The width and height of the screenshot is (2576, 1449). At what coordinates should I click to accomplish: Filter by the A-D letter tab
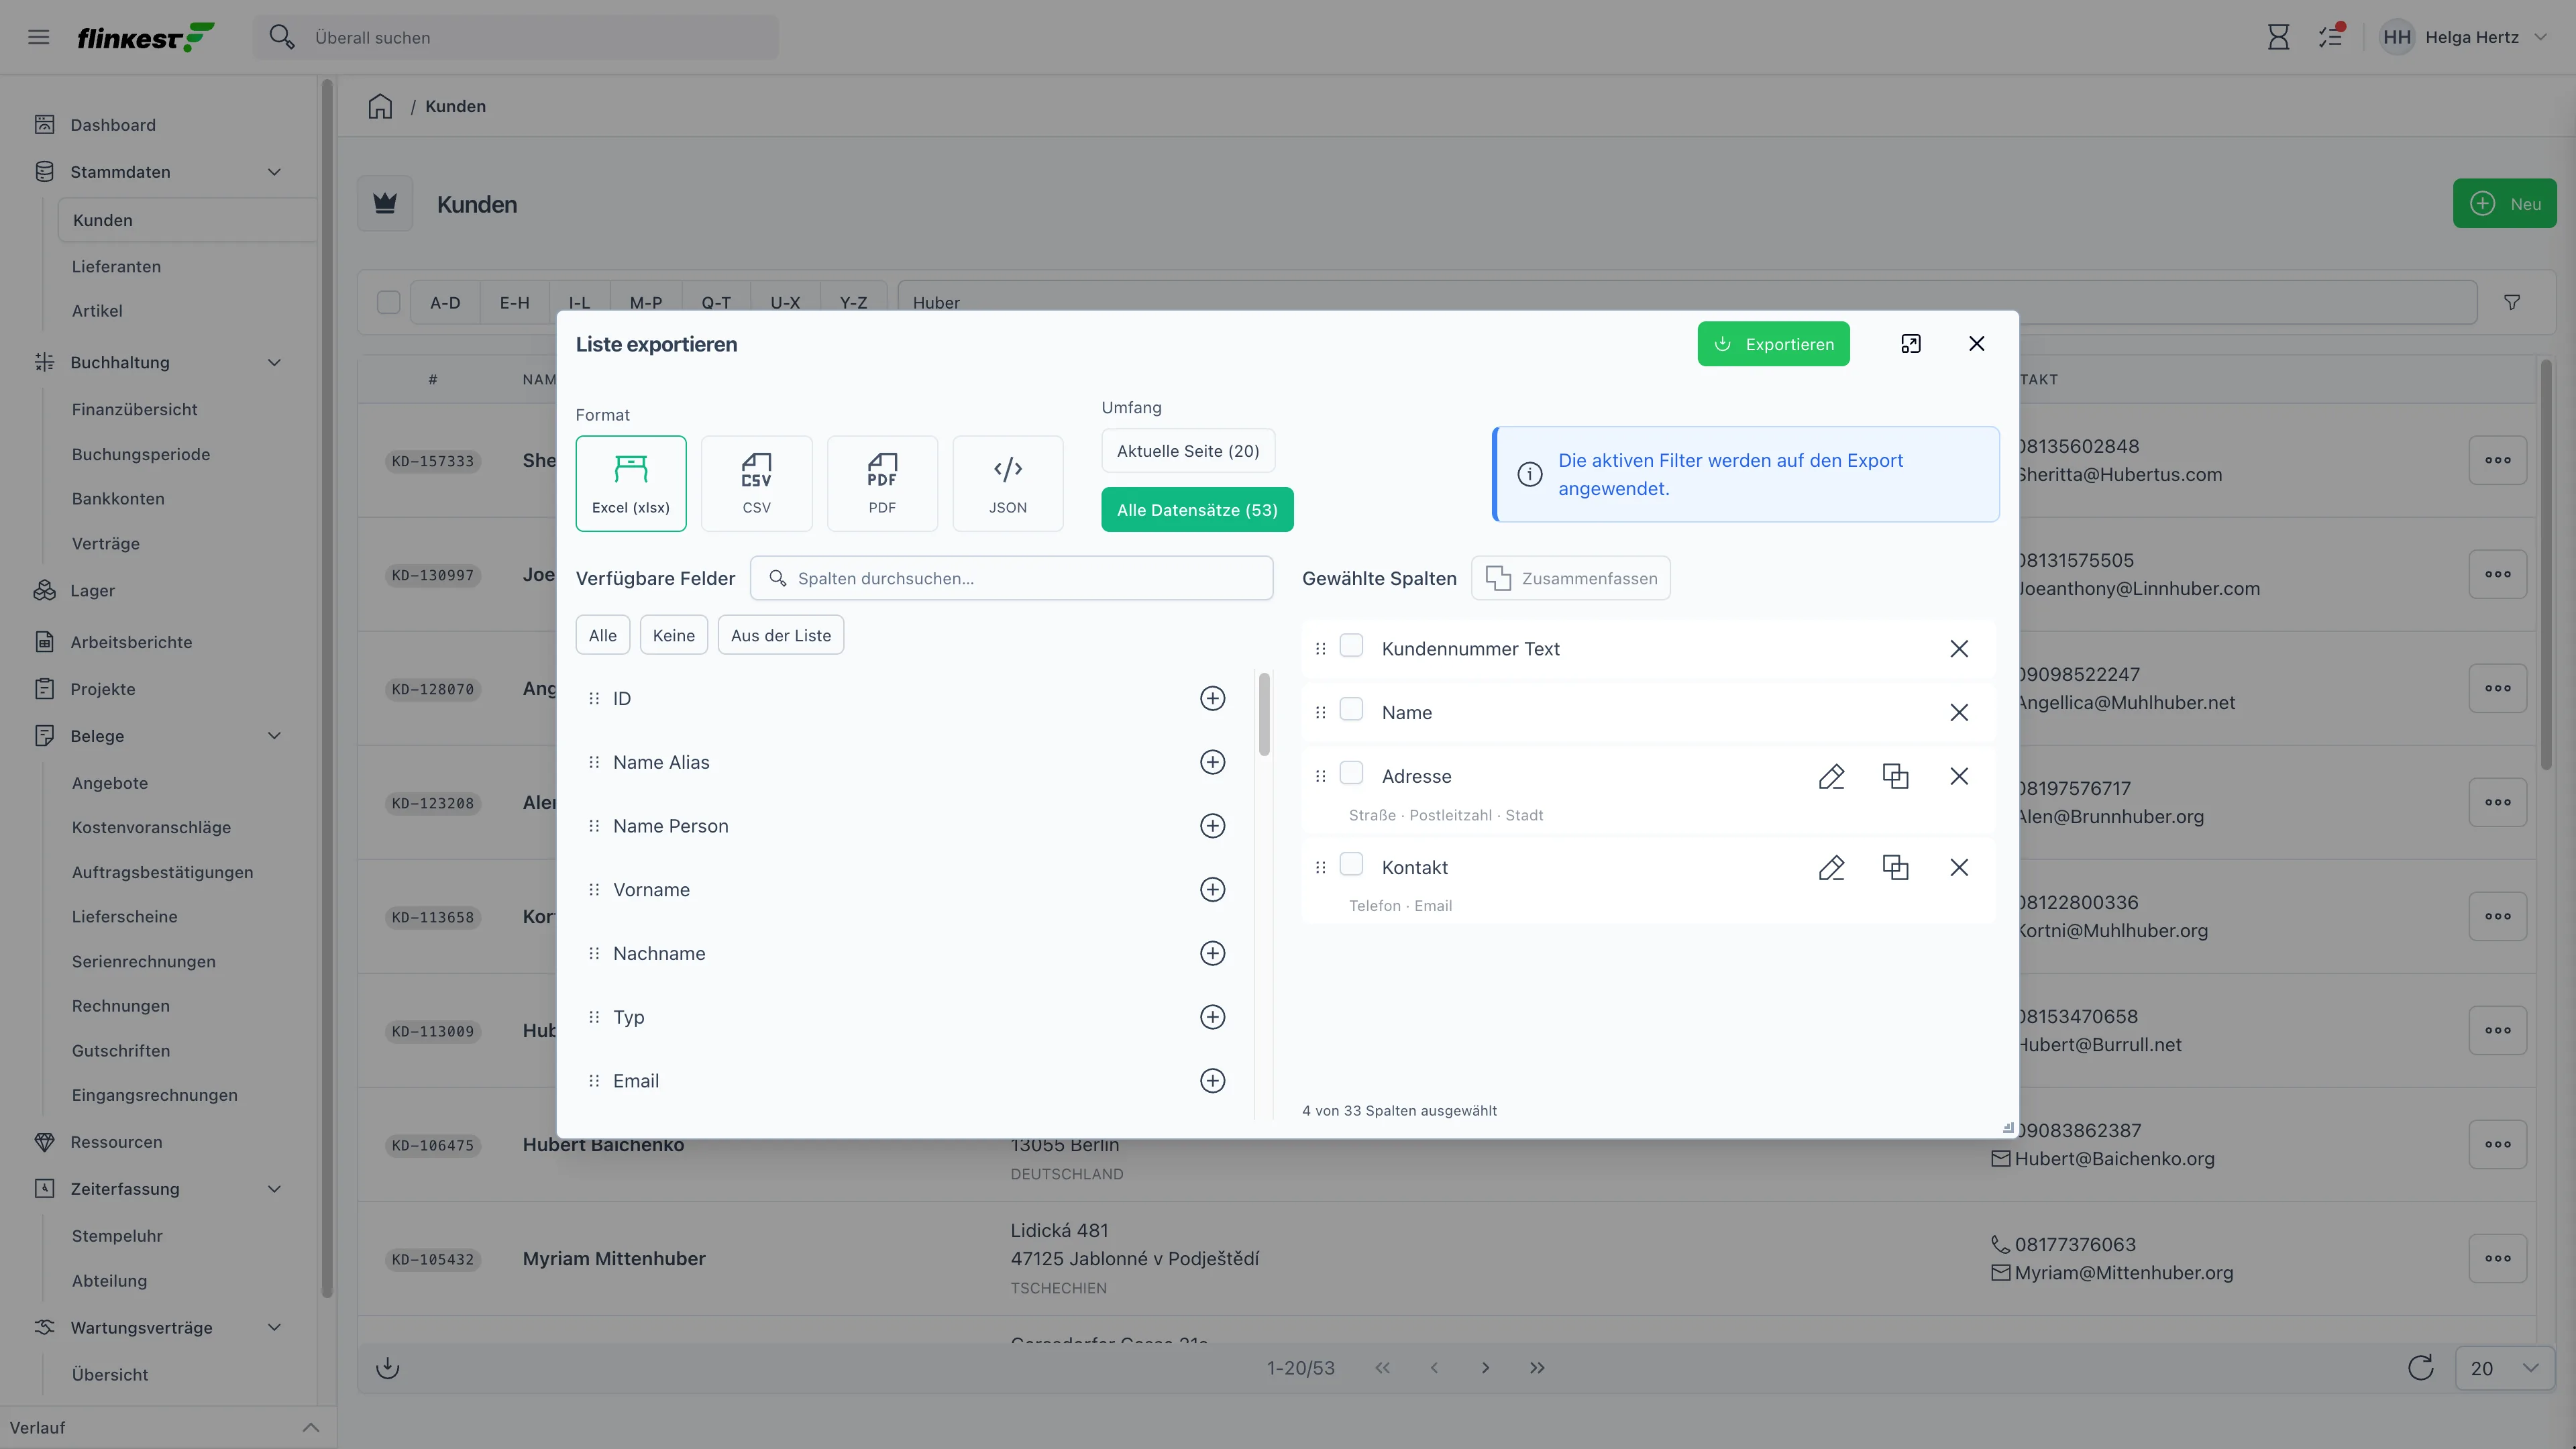click(445, 302)
